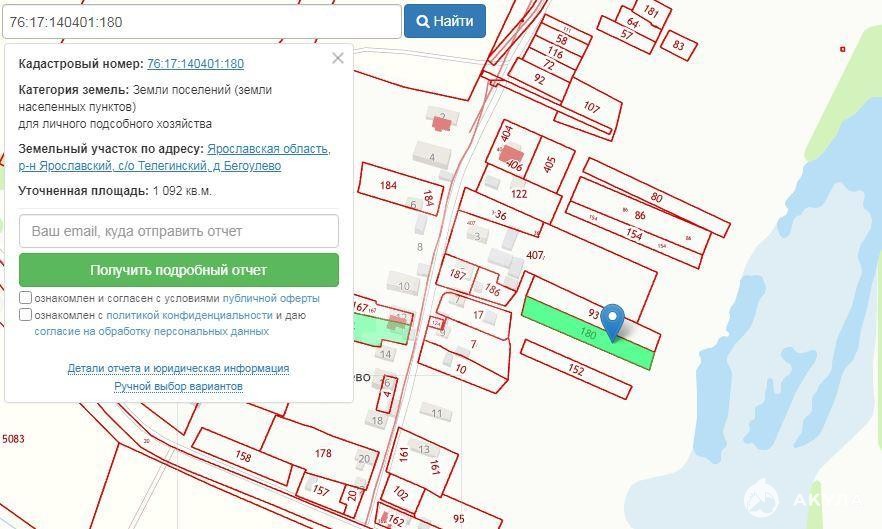This screenshot has width=882, height=529.
Task: Select parcel 157 on the map
Action: [321, 490]
